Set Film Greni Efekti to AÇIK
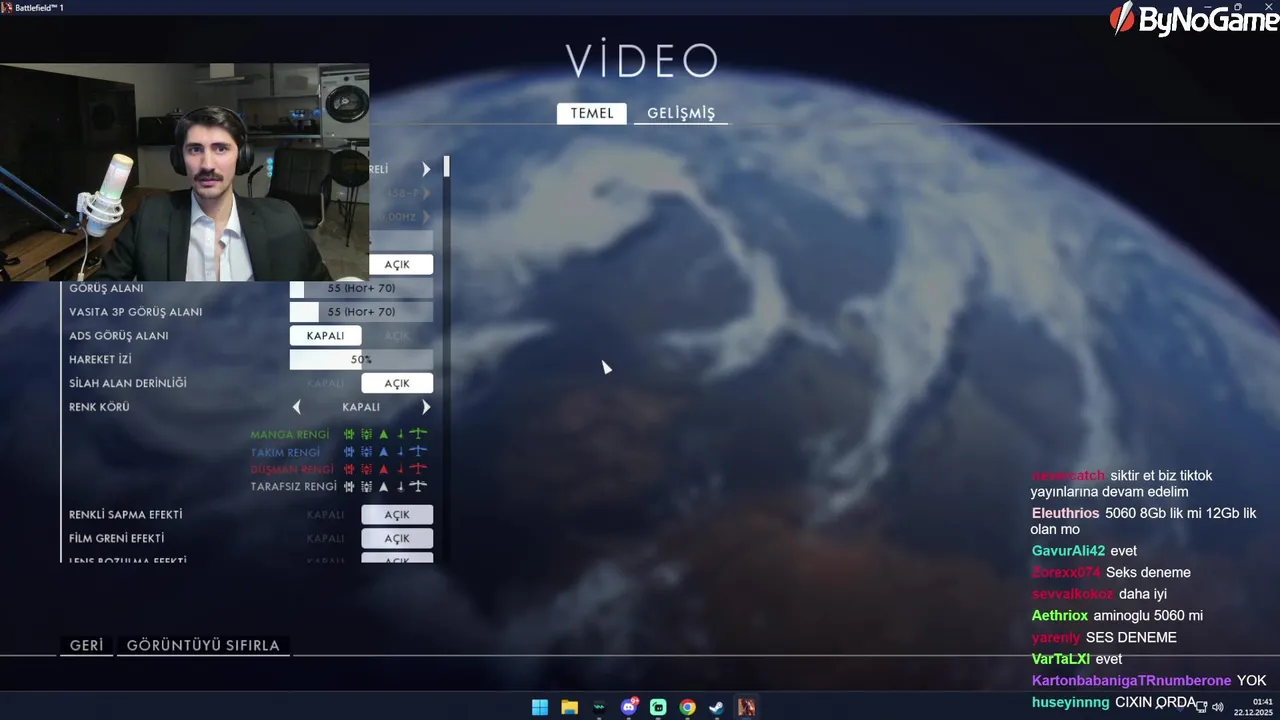This screenshot has width=1280, height=720. click(x=397, y=538)
